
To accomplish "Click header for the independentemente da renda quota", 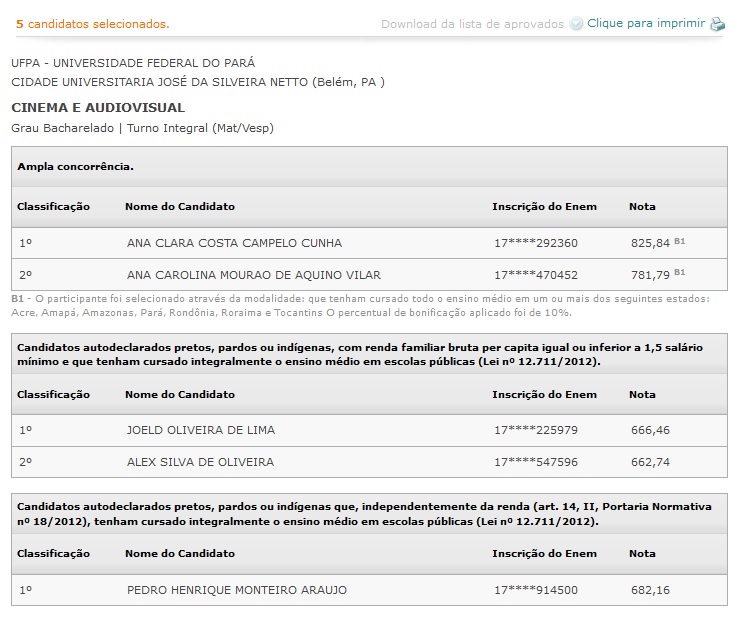I will [x=369, y=514].
